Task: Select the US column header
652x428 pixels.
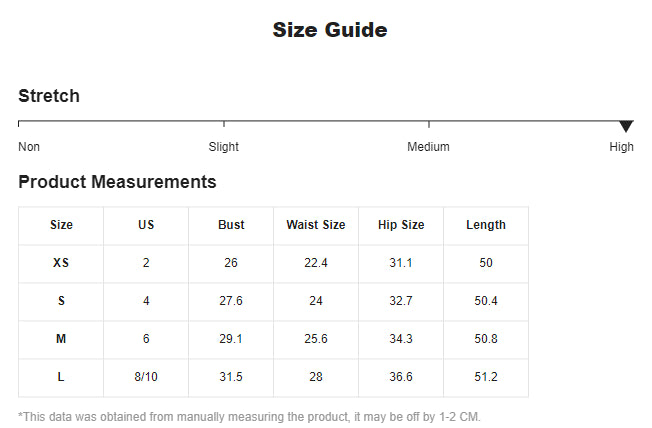Action: click(x=146, y=225)
